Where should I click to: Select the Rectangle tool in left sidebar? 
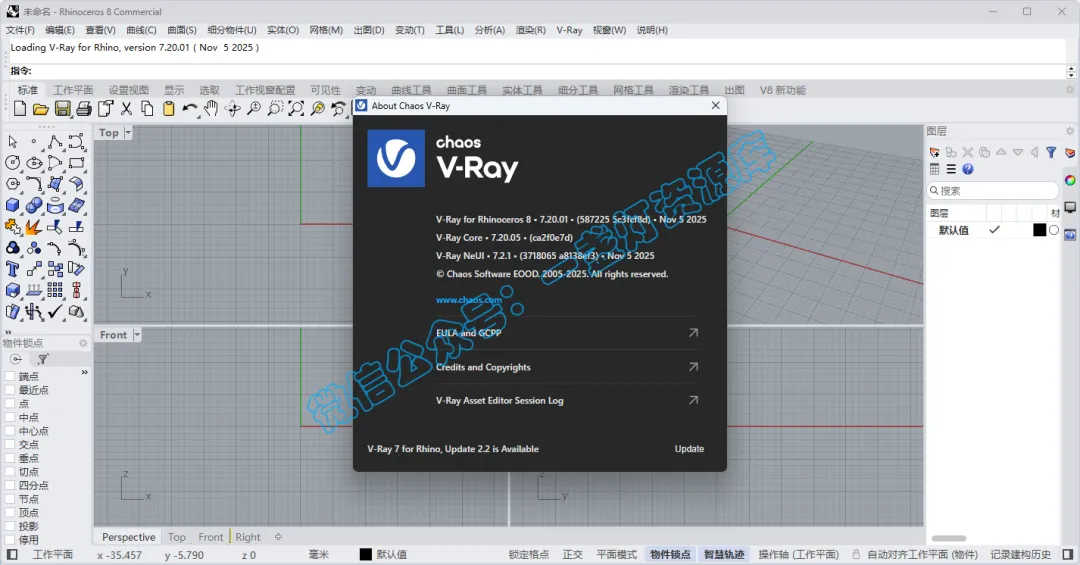point(76,163)
